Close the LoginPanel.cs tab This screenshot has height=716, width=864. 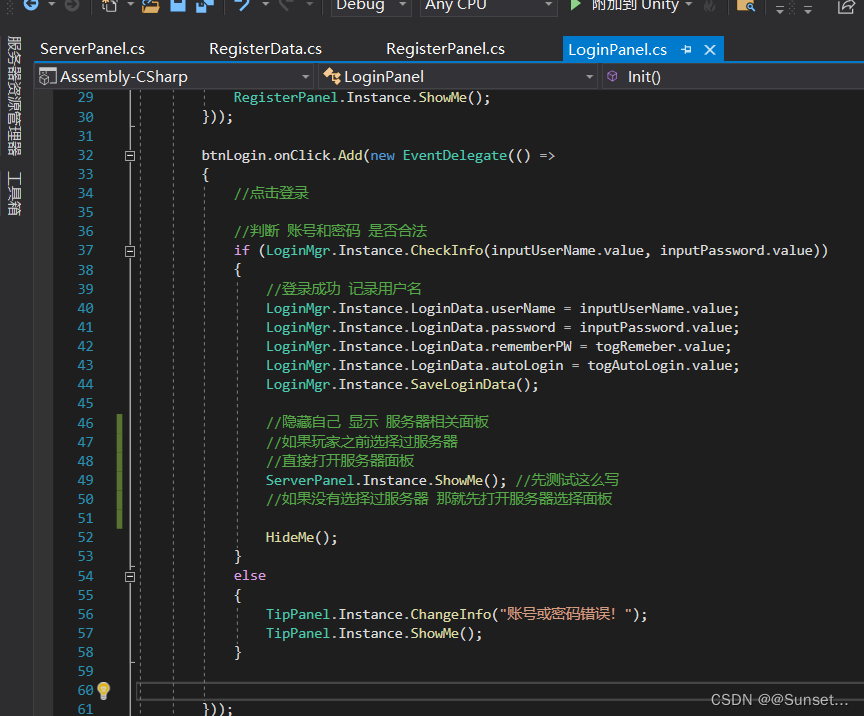[710, 50]
